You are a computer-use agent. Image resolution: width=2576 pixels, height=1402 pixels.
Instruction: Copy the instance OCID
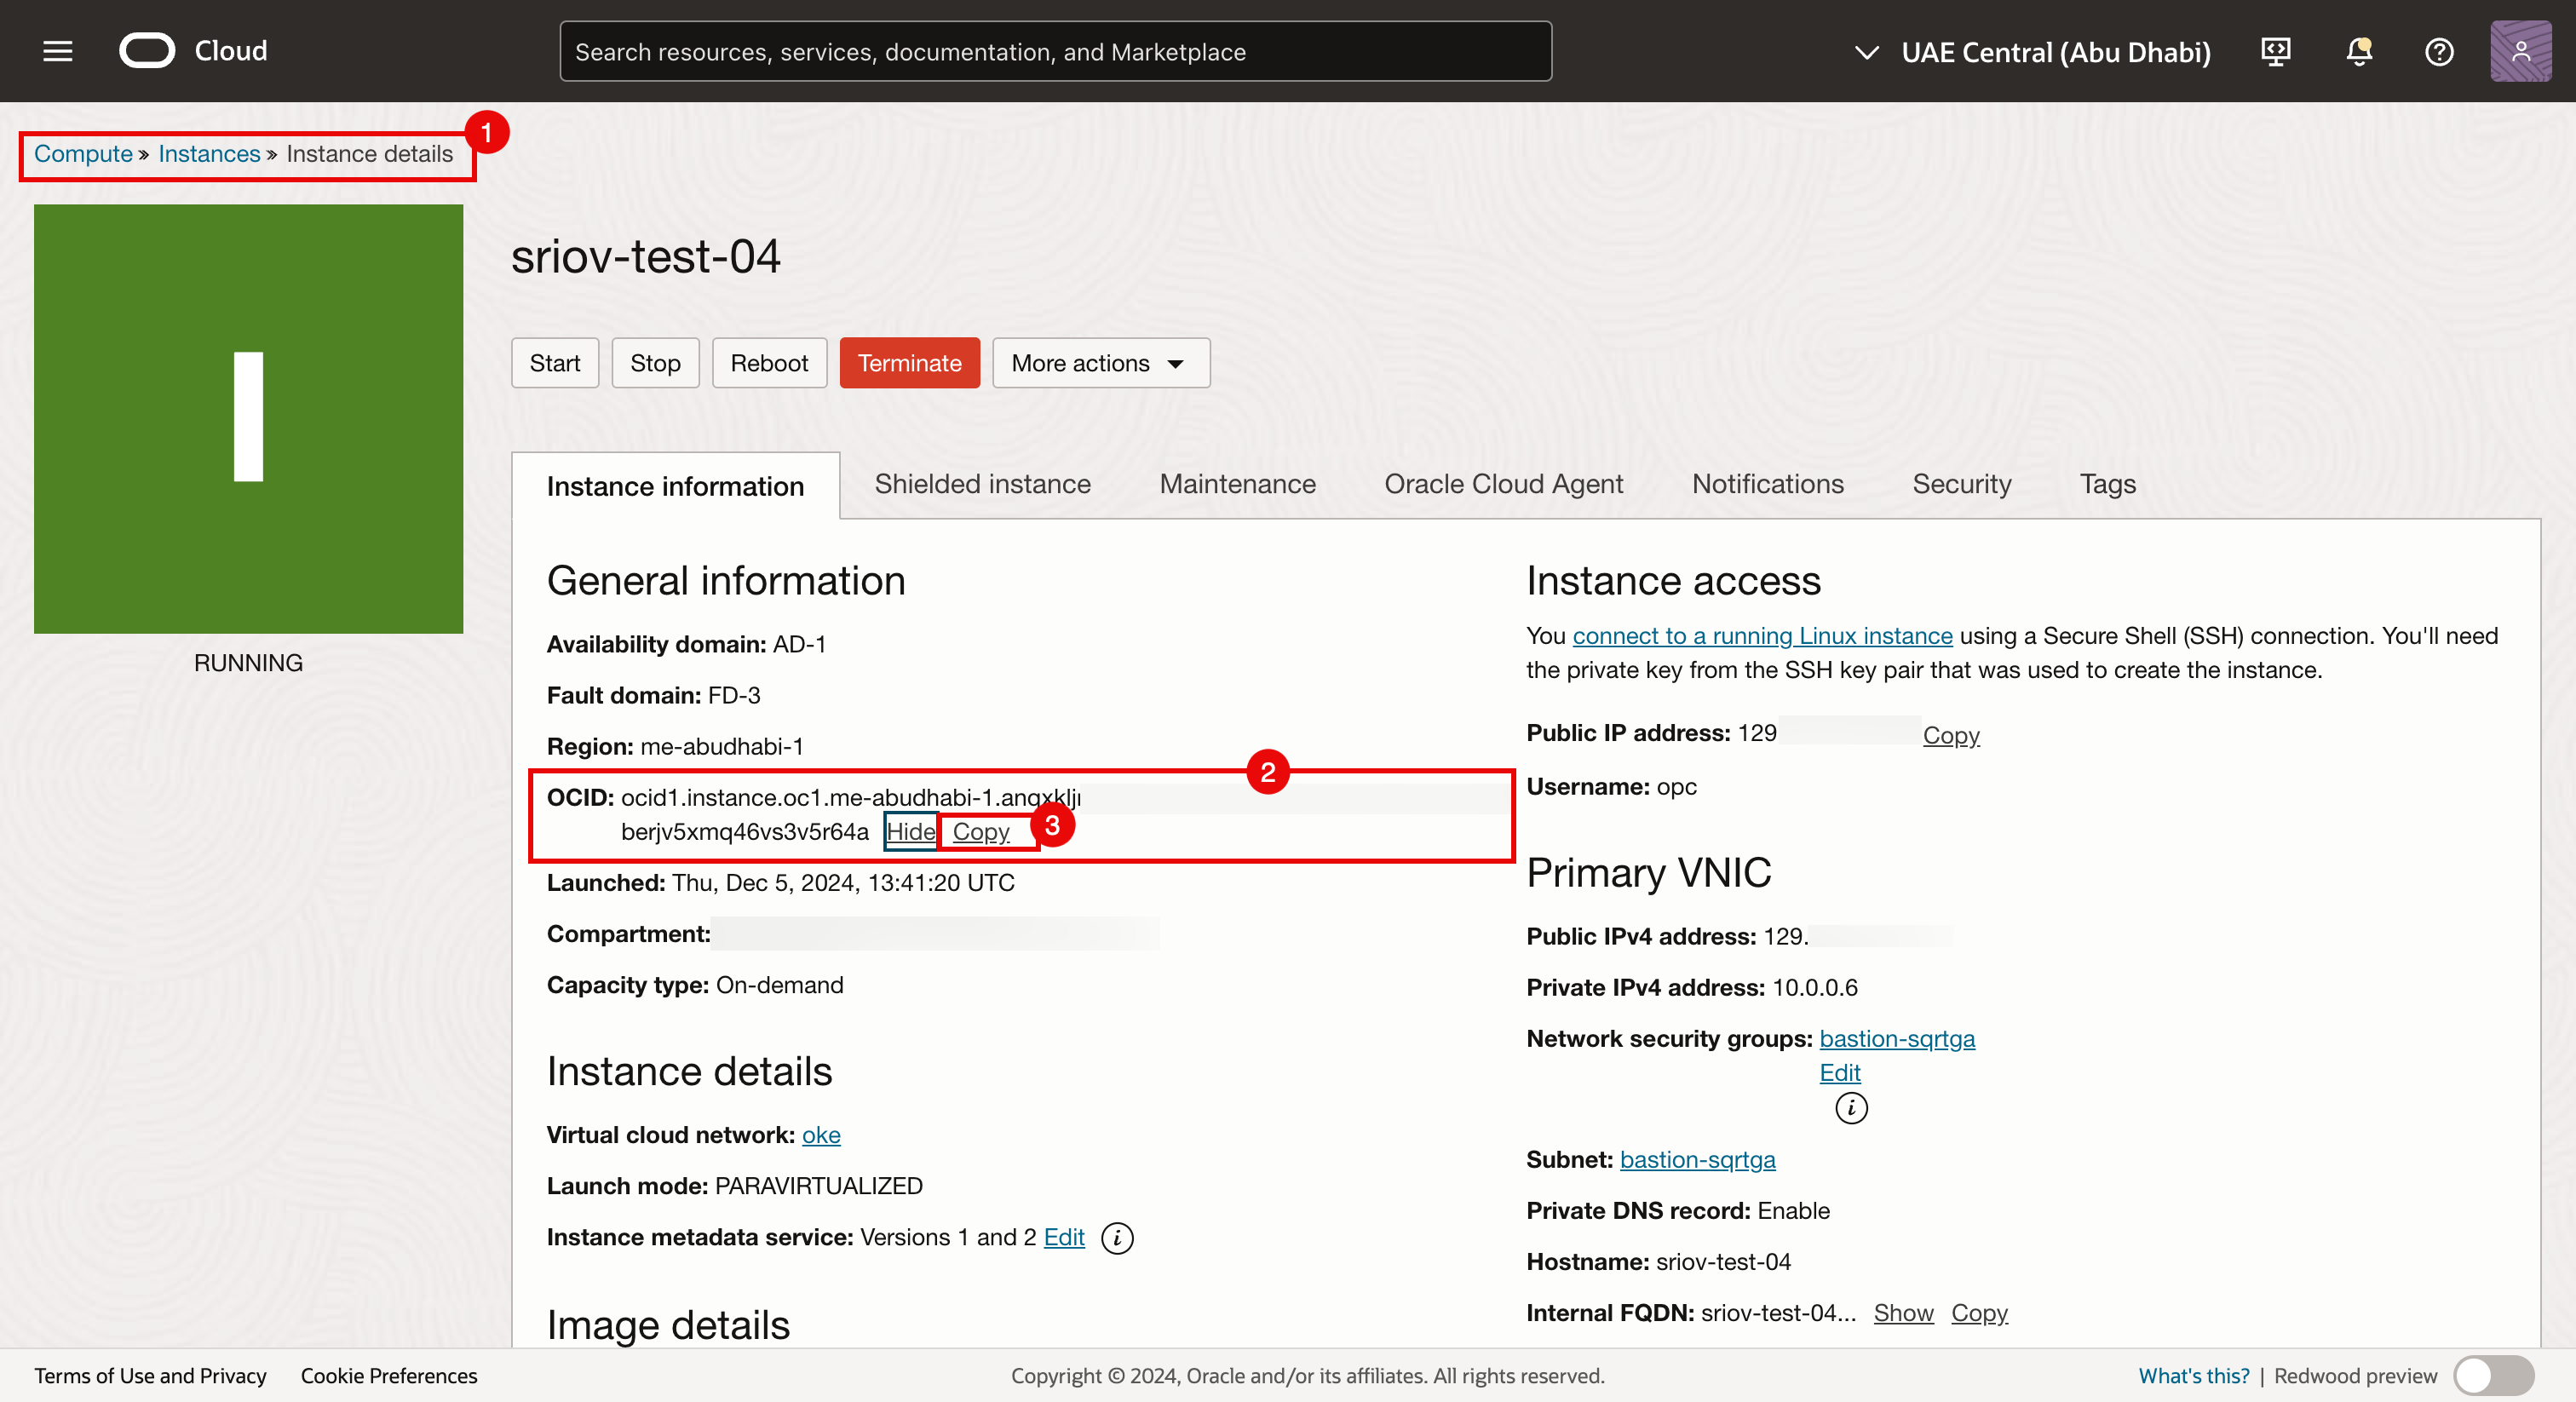click(981, 831)
